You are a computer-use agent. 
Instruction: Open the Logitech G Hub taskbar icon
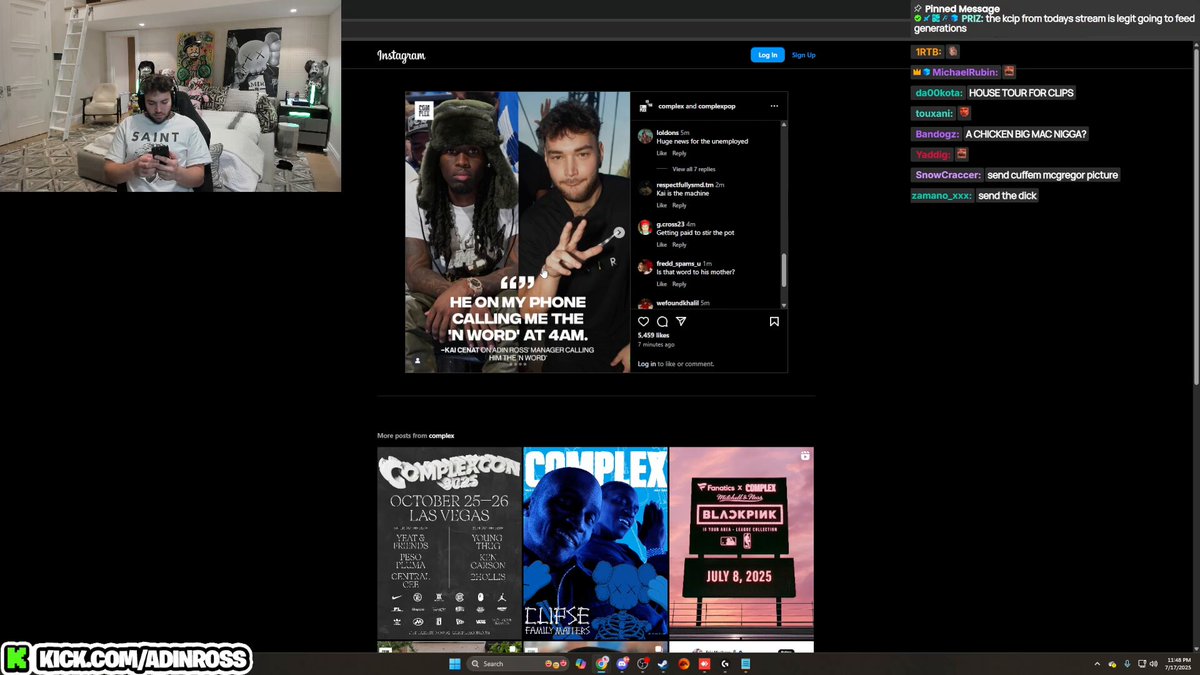(x=725, y=664)
